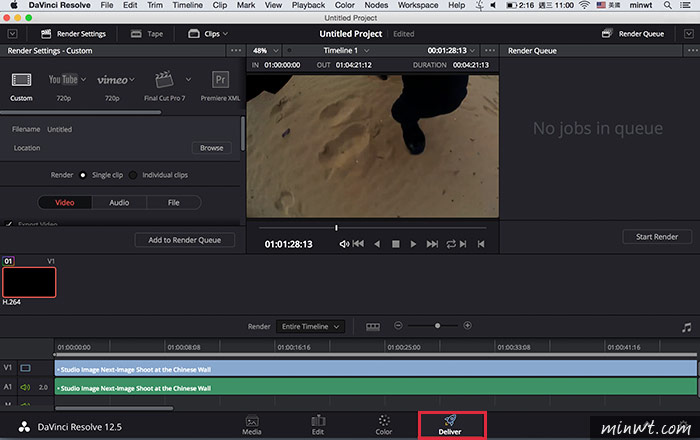
Task: Open the Render Settings panel button
Action: pyautogui.click(x=73, y=34)
